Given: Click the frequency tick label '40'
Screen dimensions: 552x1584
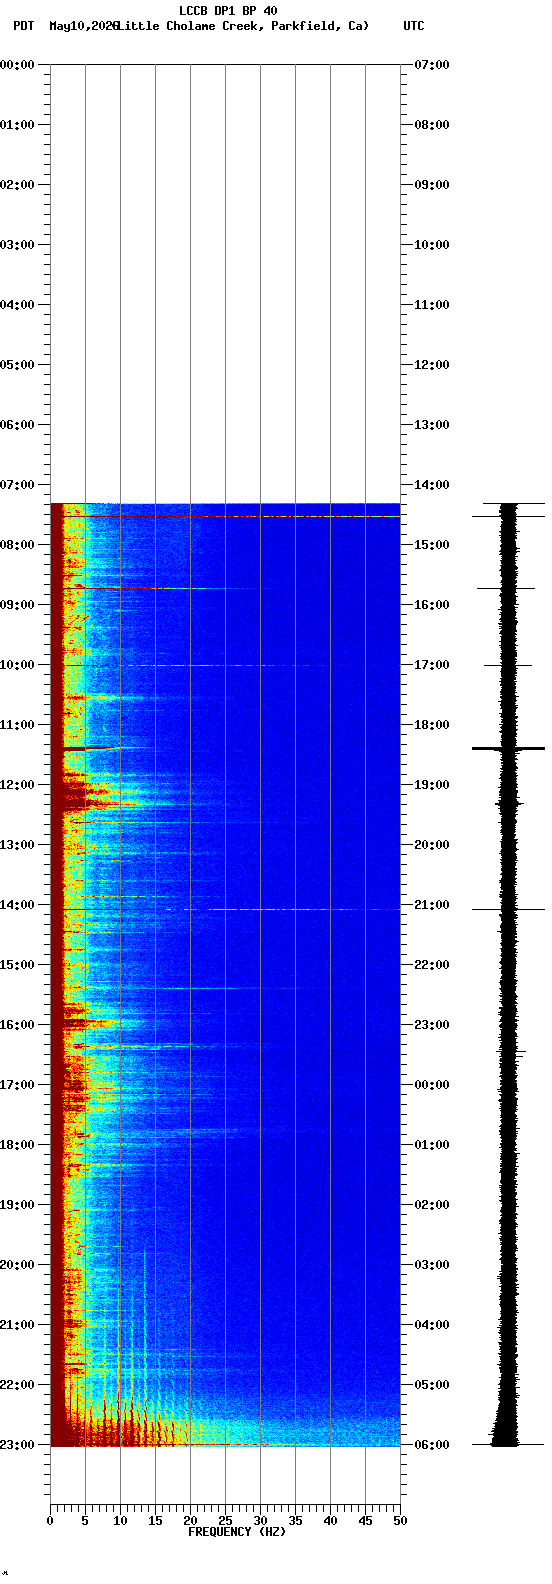Looking at the screenshot, I should [x=330, y=1521].
